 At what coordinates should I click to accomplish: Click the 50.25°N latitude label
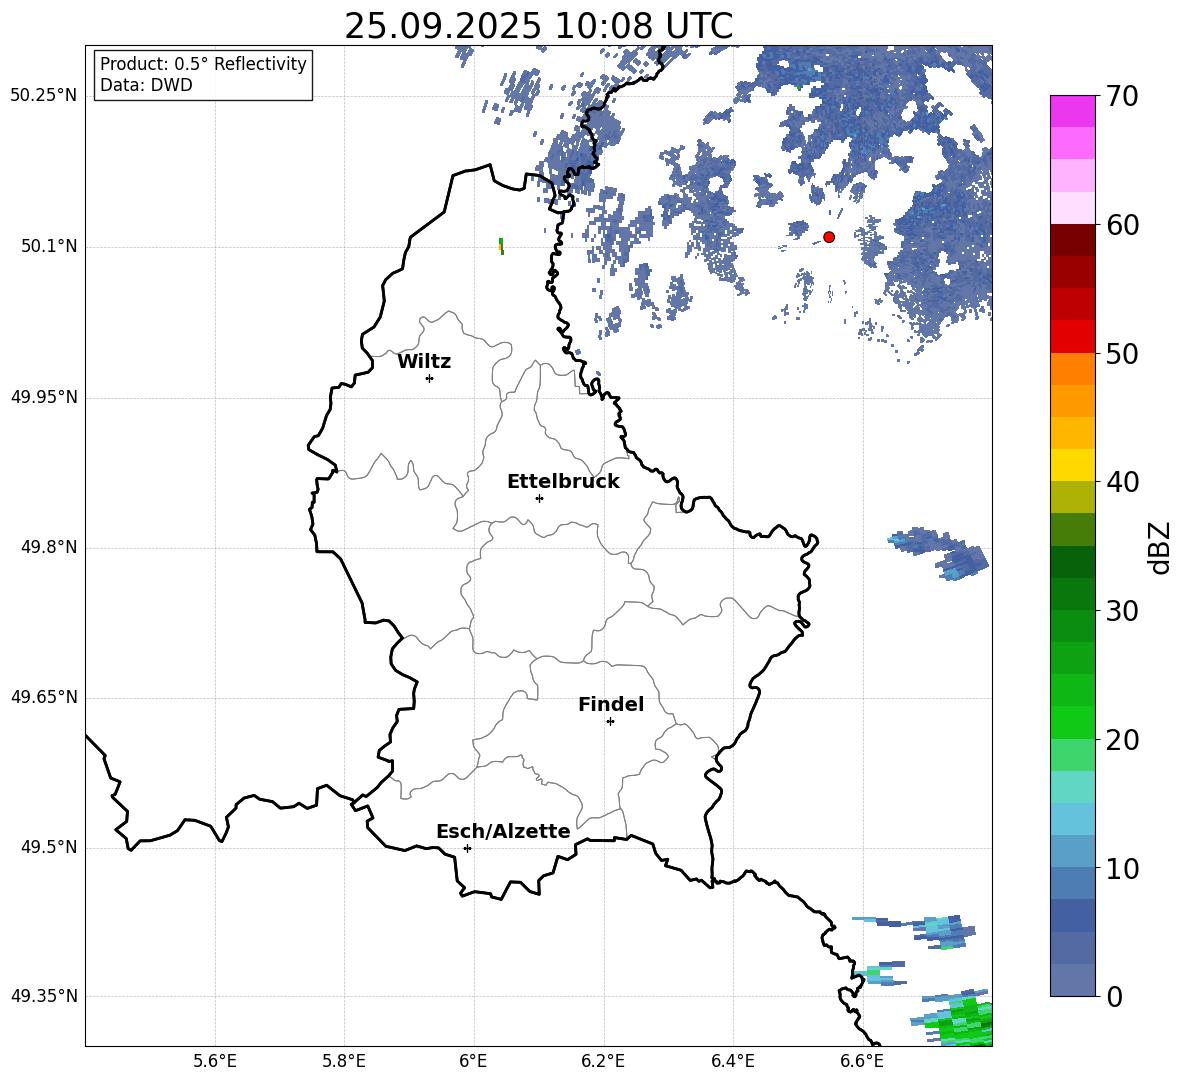[x=44, y=96]
